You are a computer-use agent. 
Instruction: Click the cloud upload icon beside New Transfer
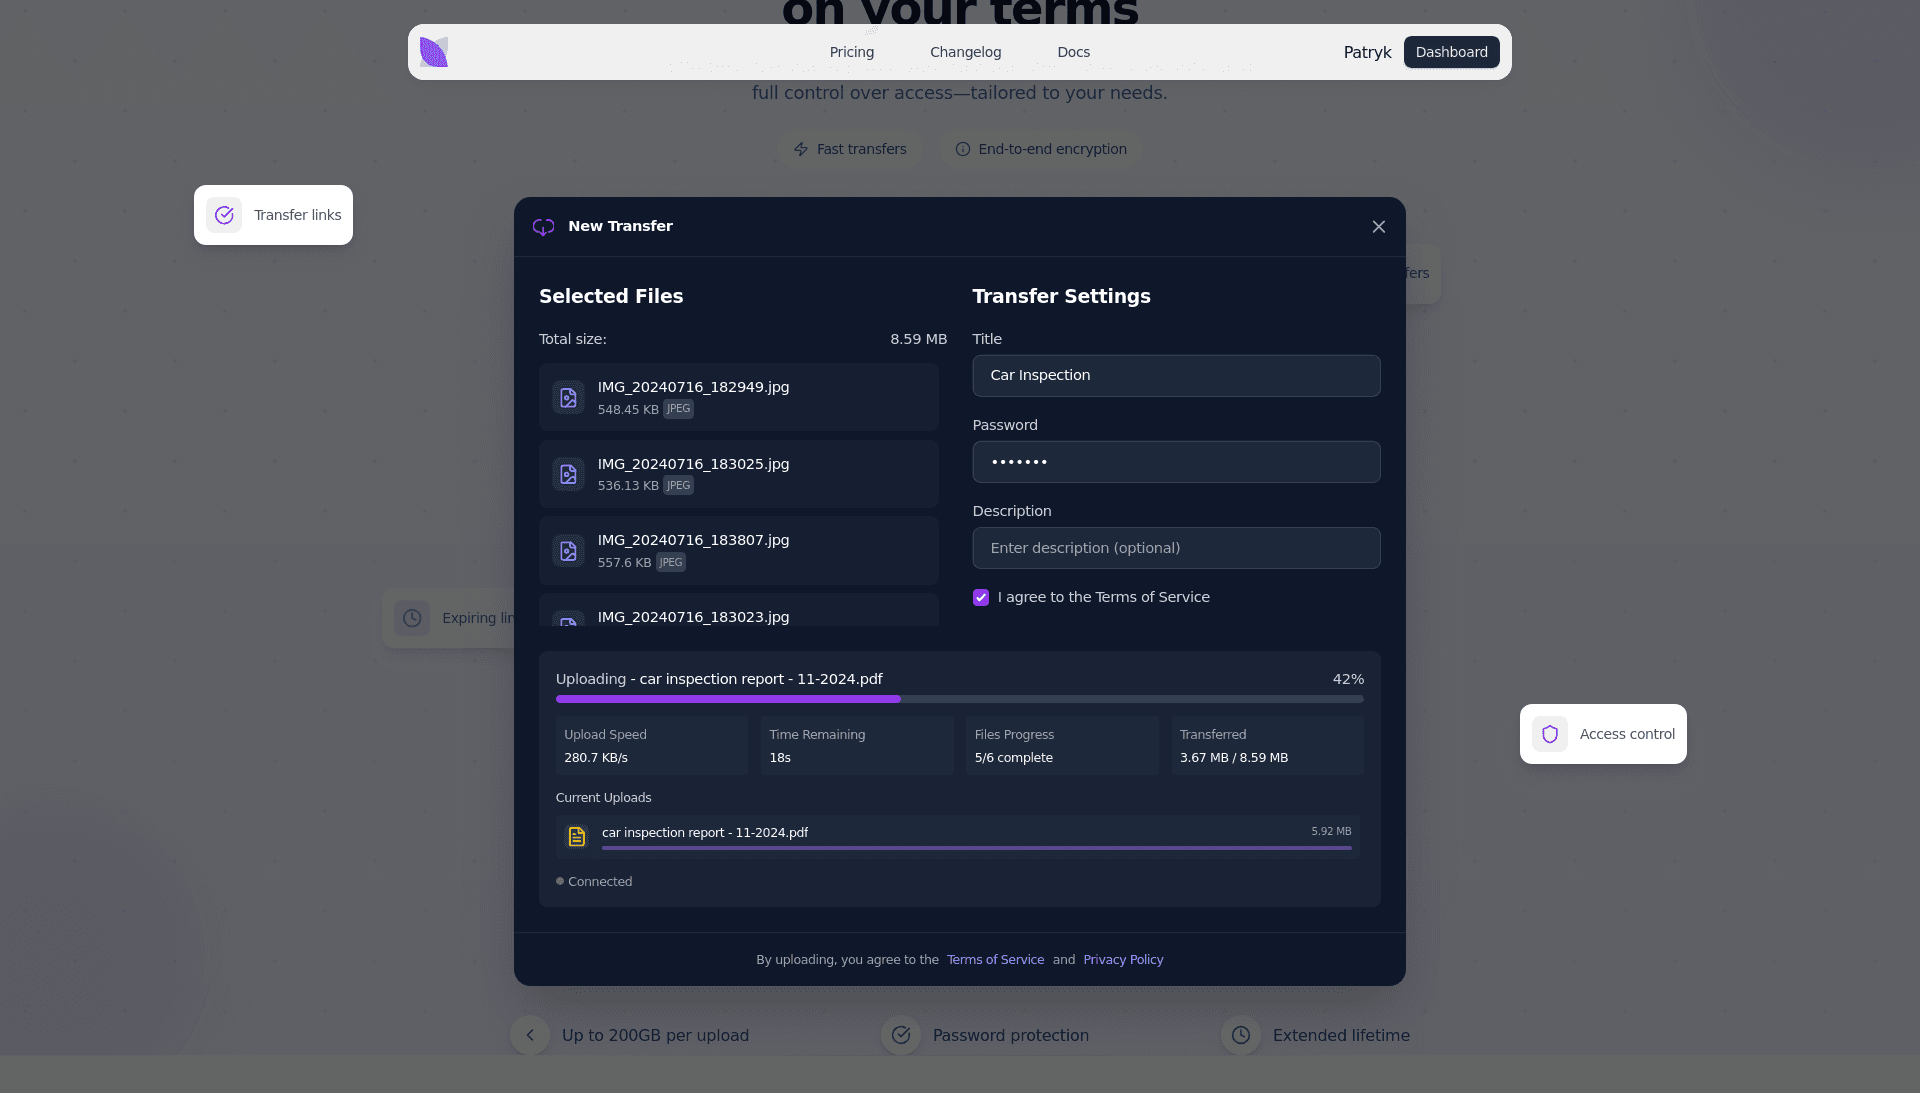[x=543, y=227]
